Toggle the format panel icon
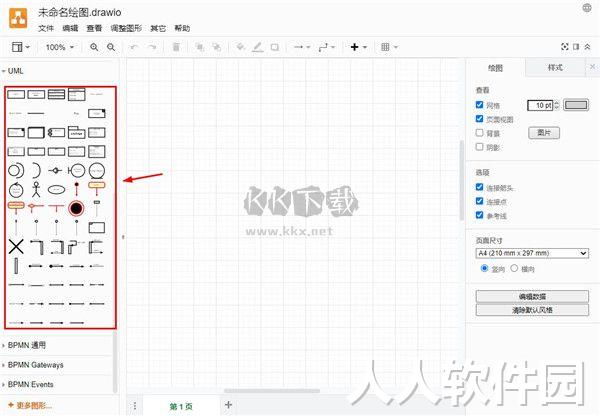Viewport: 600px width, 416px height. pos(576,47)
